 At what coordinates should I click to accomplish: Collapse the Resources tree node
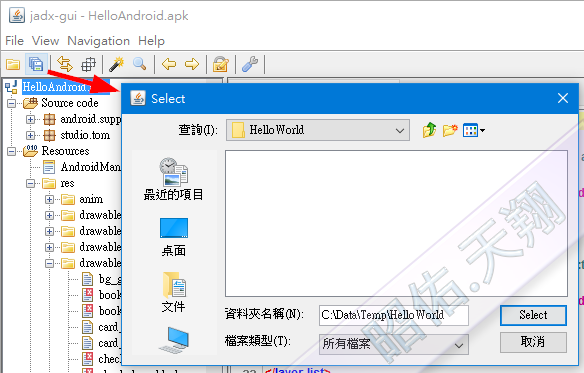(x=12, y=151)
